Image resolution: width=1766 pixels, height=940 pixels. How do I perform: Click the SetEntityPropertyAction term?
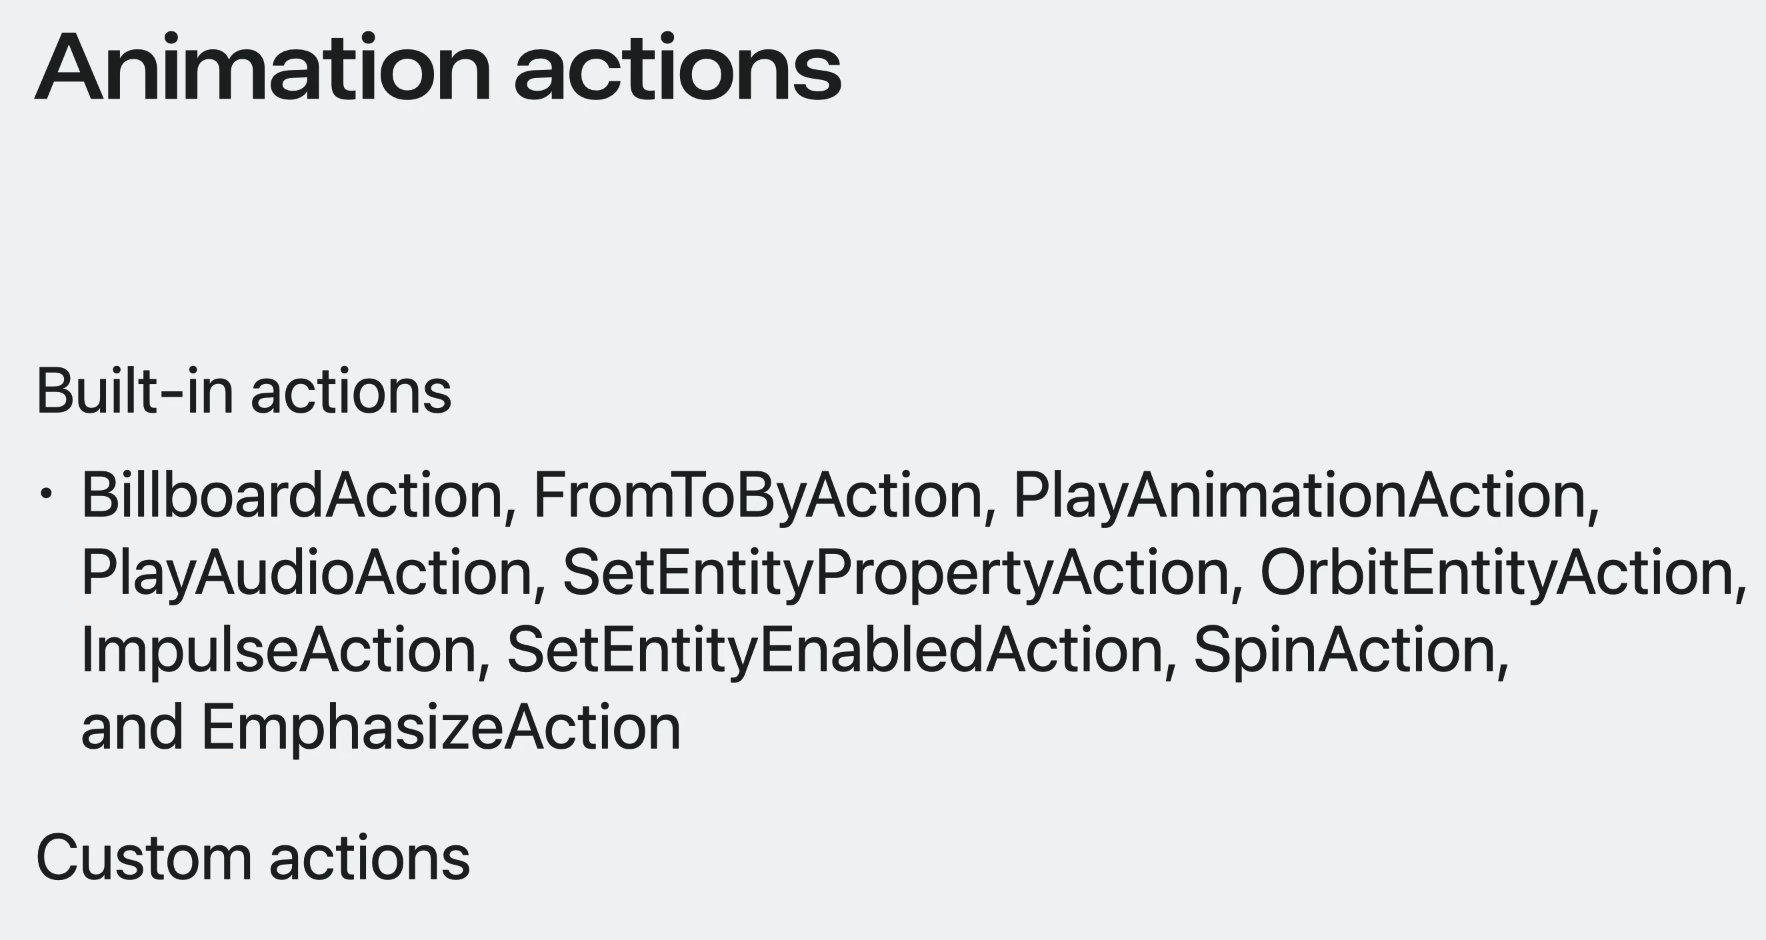(x=895, y=573)
